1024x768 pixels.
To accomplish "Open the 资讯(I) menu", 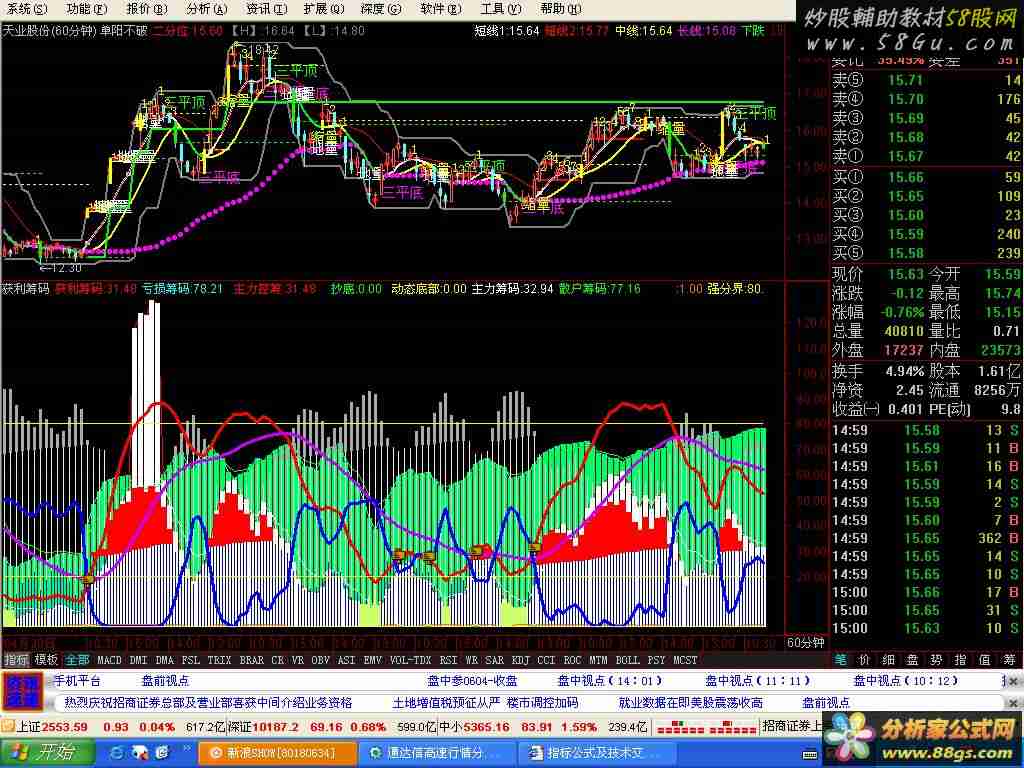I will [x=266, y=9].
